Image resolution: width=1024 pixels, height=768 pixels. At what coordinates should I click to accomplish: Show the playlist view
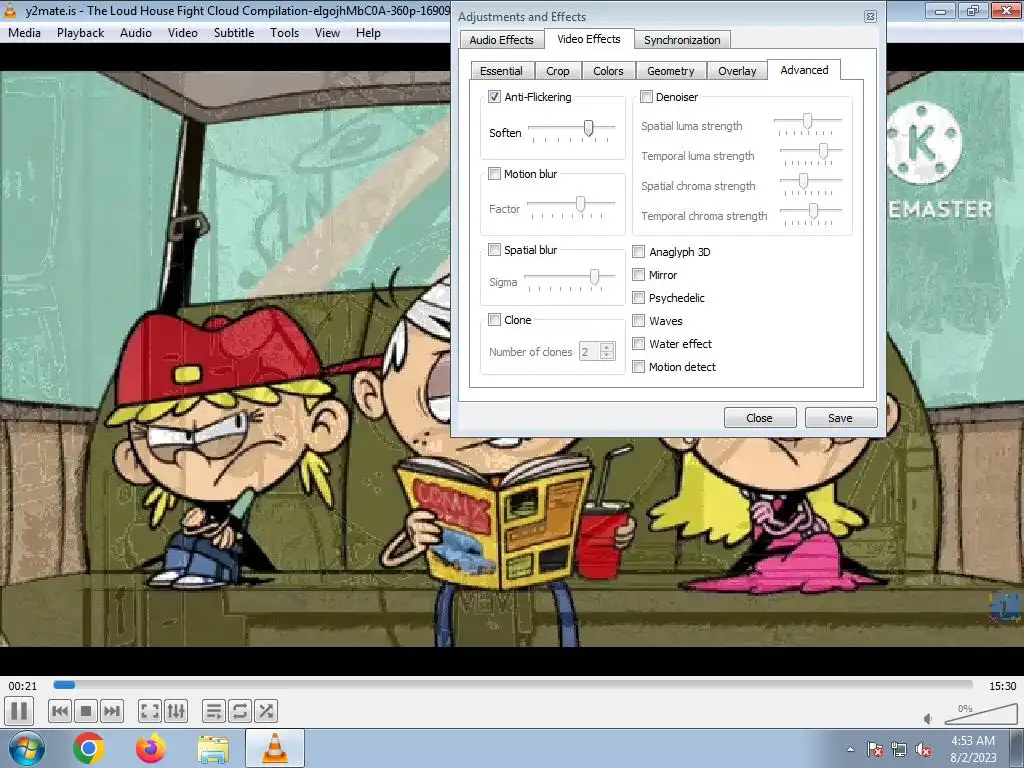pyautogui.click(x=214, y=711)
